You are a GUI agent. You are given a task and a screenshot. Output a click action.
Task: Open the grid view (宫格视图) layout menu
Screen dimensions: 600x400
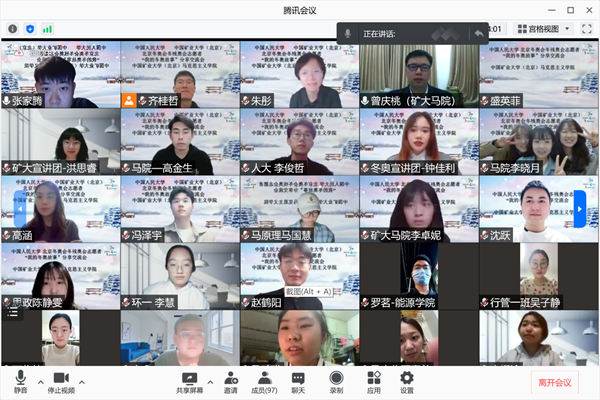[x=548, y=29]
